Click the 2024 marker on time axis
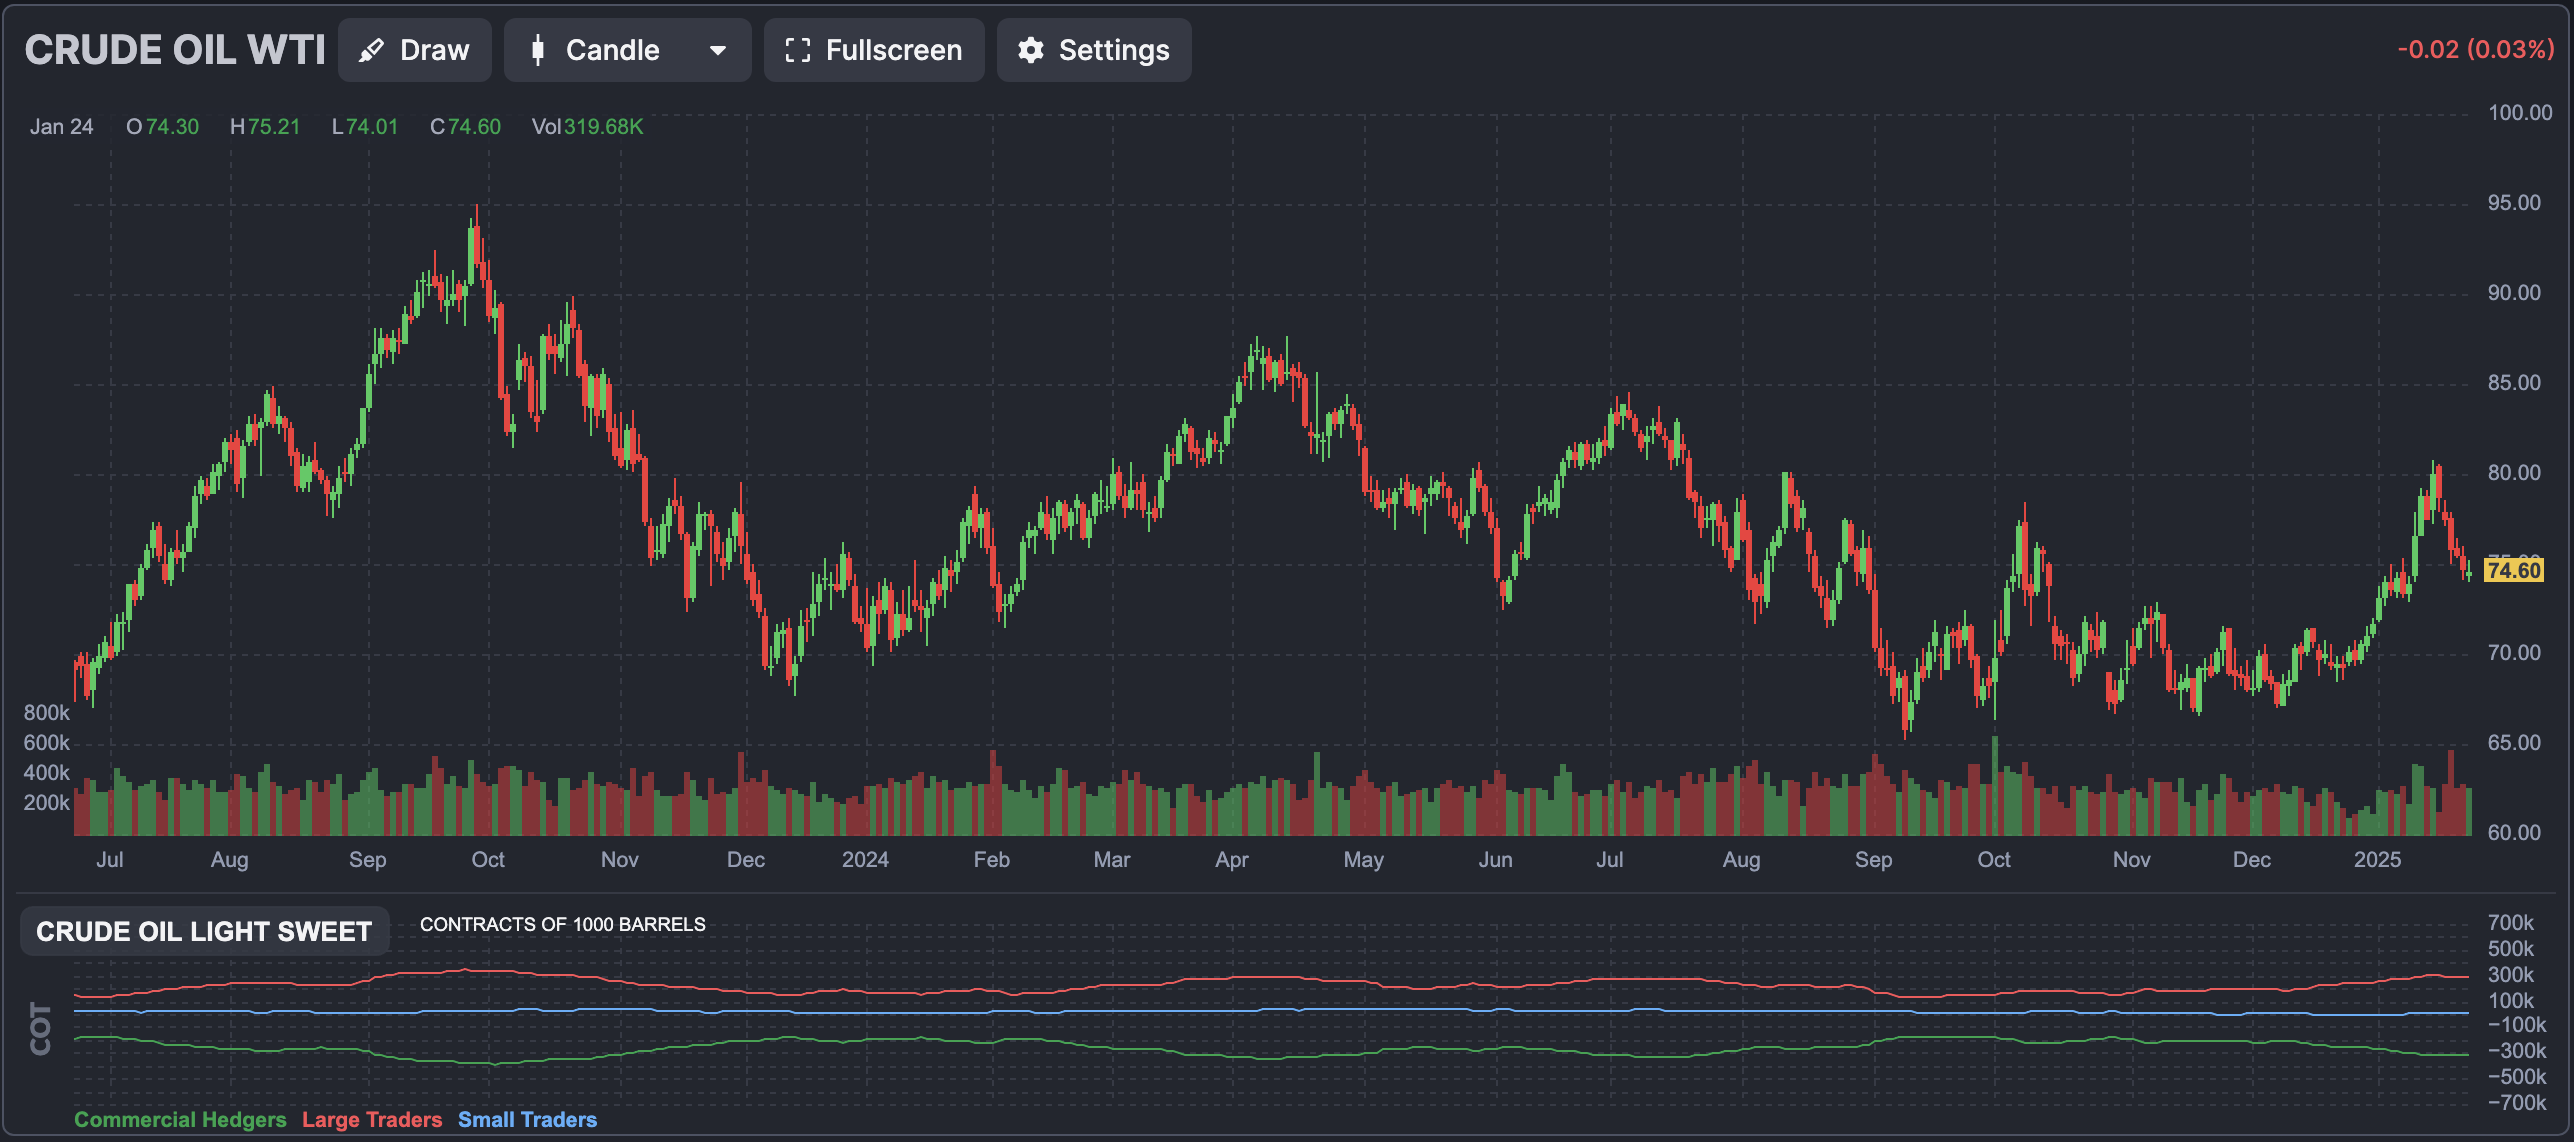Viewport: 2574px width, 1142px height. coord(865,859)
